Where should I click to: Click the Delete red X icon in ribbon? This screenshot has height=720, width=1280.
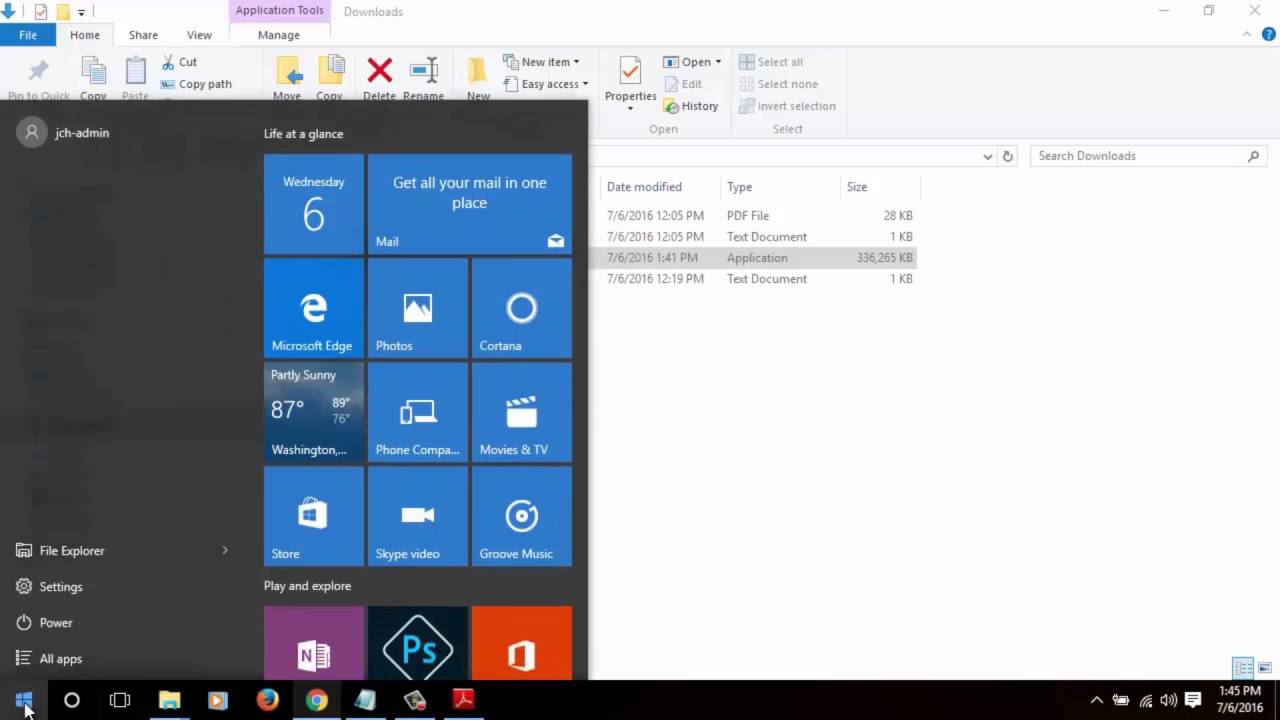380,71
